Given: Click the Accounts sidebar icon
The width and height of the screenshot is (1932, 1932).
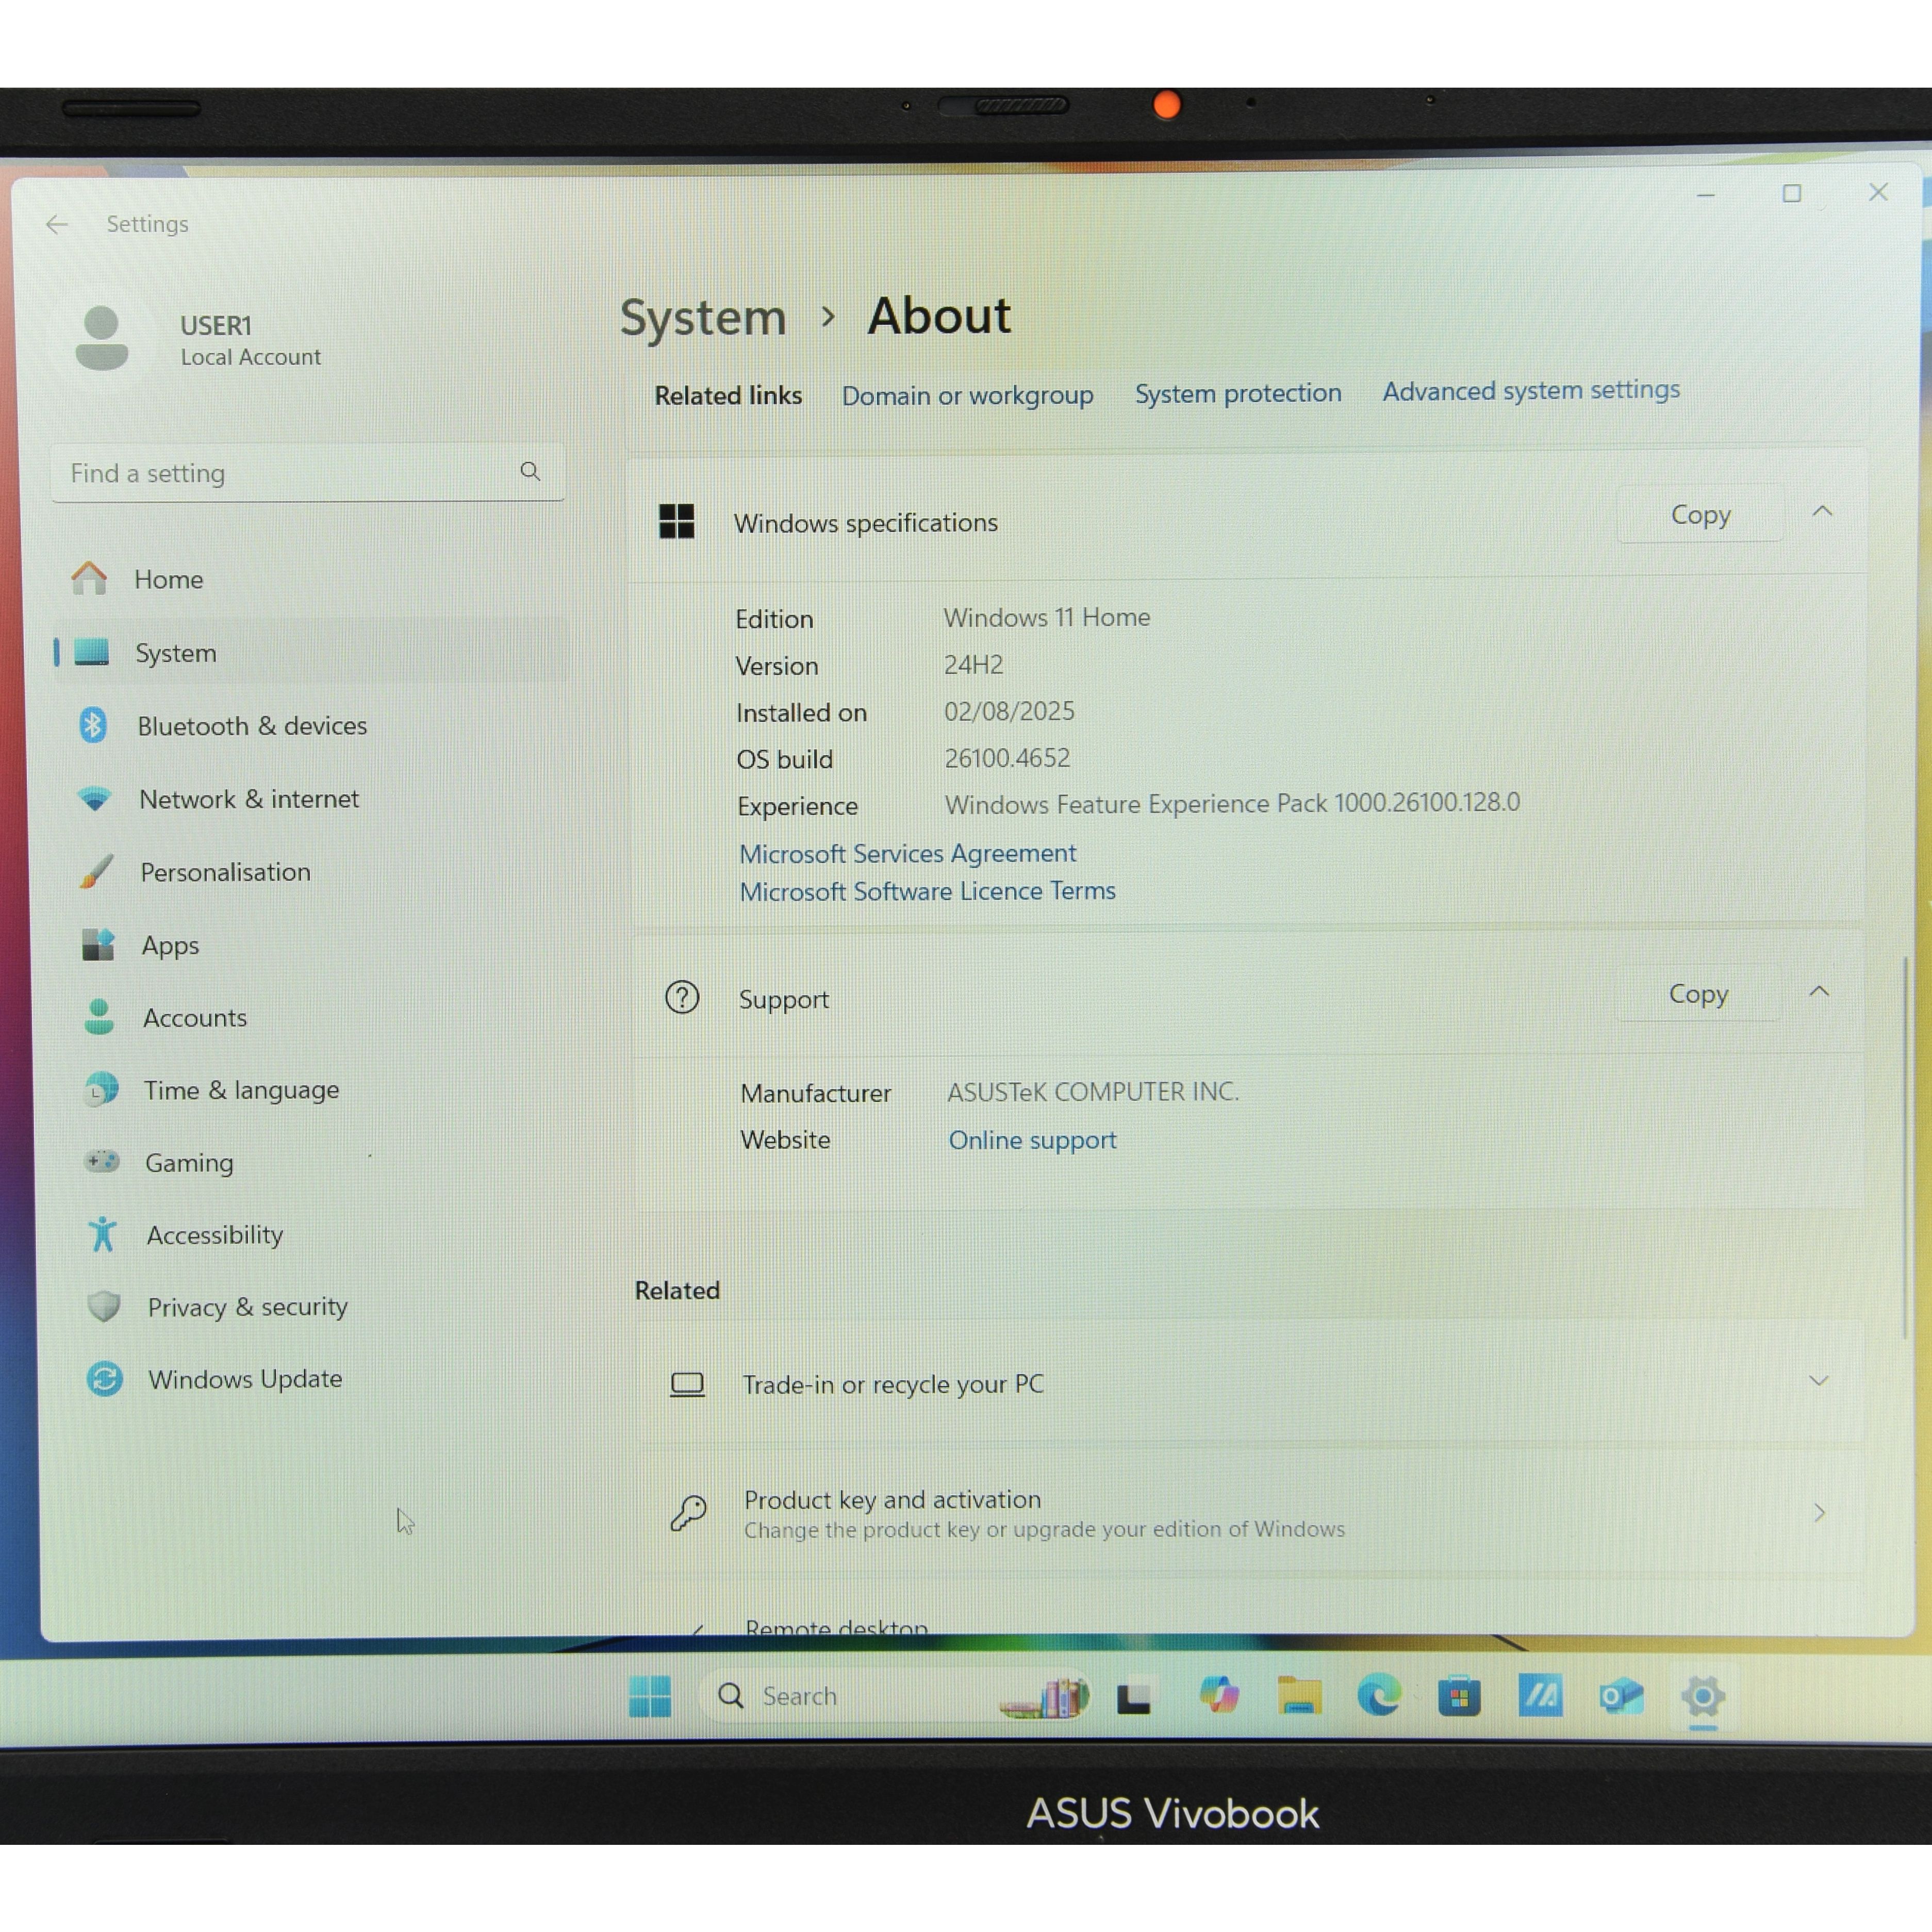Looking at the screenshot, I should click(x=99, y=1017).
